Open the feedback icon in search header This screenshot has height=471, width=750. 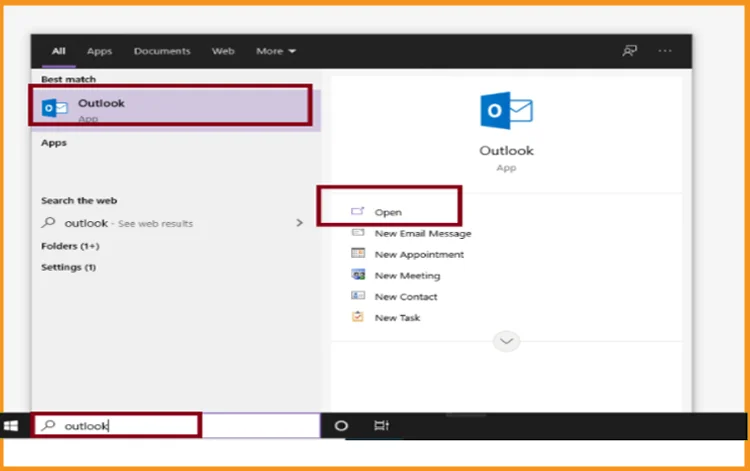[629, 51]
